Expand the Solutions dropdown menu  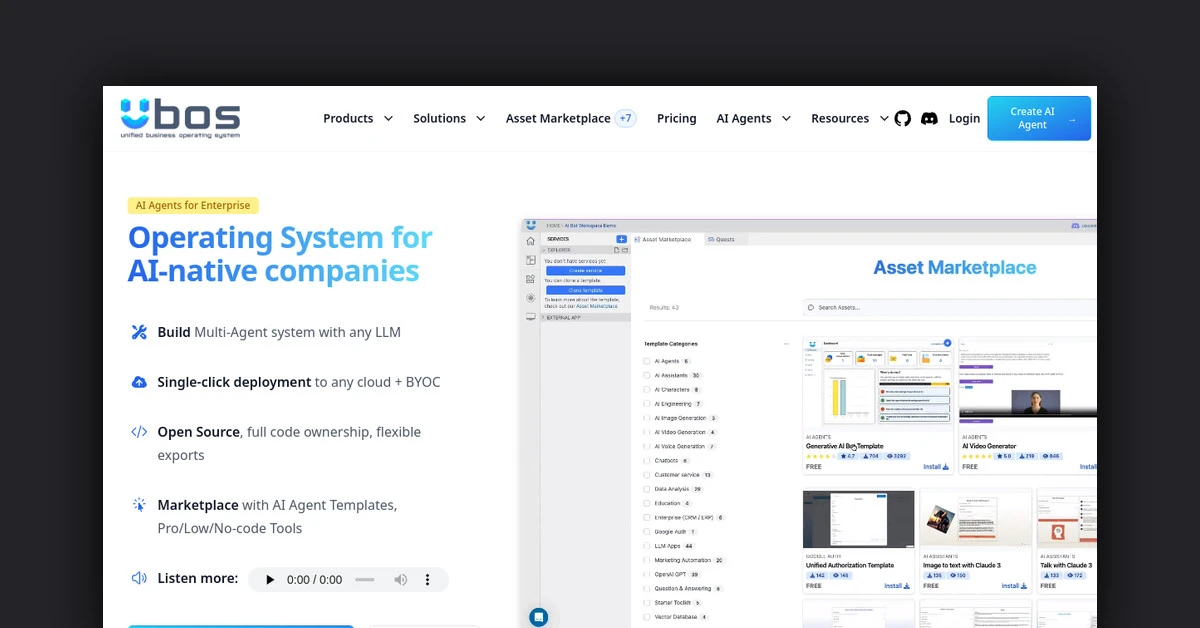click(x=449, y=118)
